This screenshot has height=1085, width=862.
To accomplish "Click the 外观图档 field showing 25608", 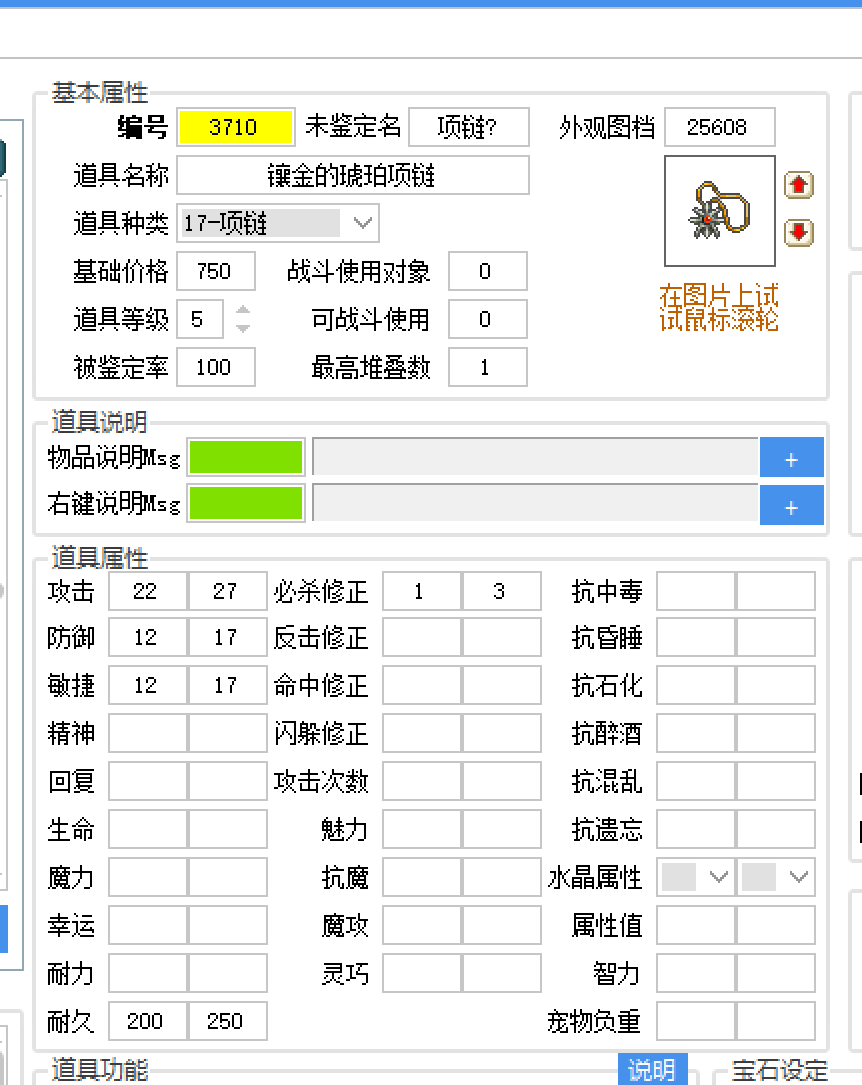I will (720, 127).
